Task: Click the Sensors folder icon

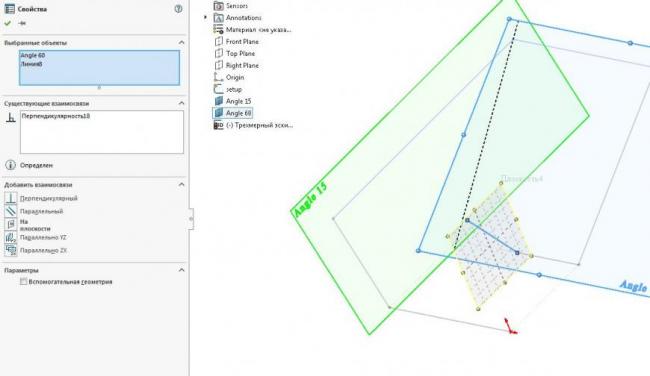Action: [218, 6]
